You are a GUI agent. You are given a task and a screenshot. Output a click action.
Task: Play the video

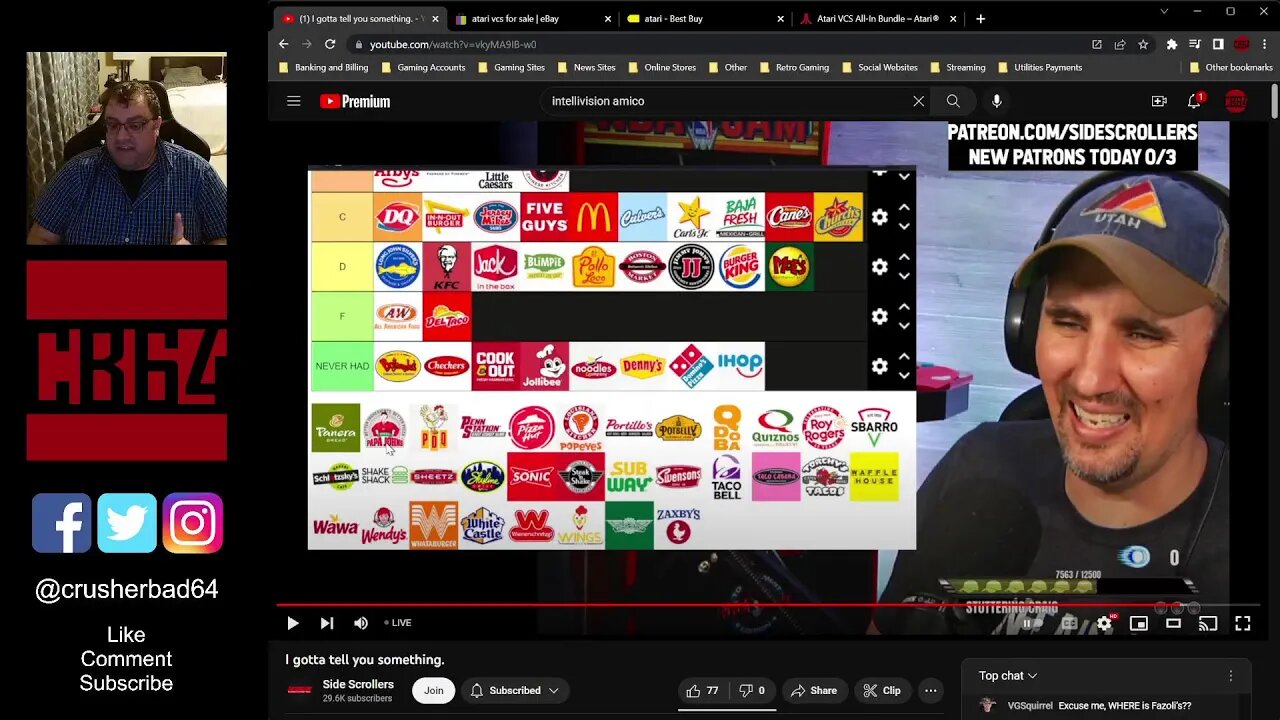pos(293,623)
